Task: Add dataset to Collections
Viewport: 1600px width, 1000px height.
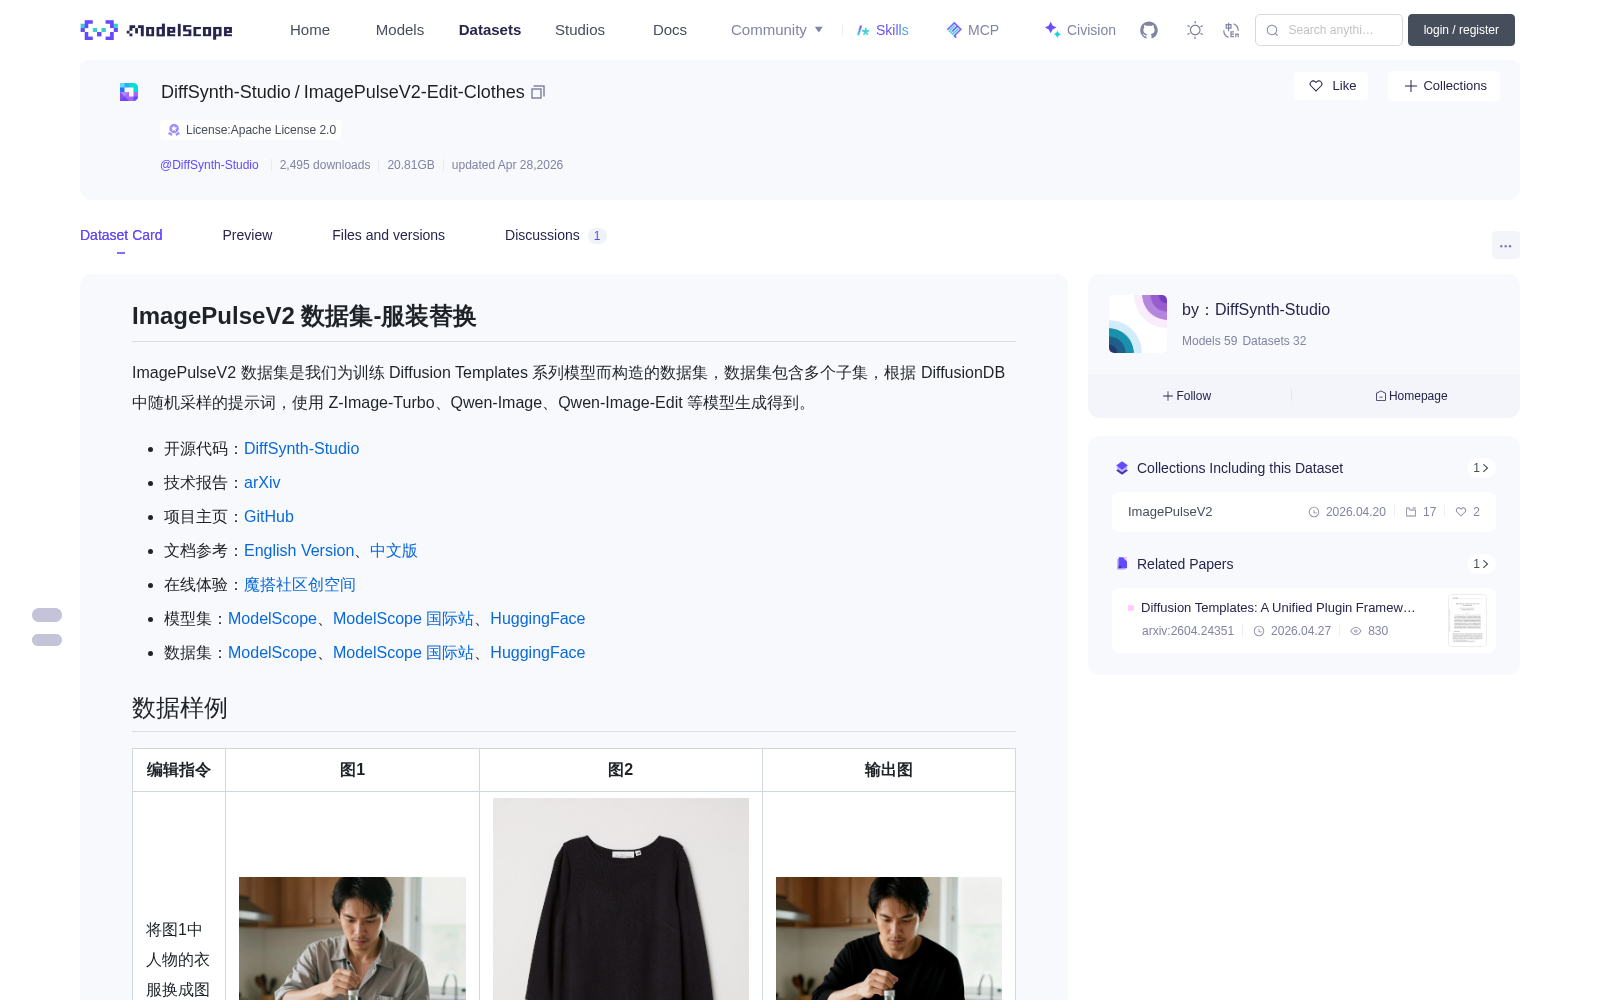Action: (1444, 86)
